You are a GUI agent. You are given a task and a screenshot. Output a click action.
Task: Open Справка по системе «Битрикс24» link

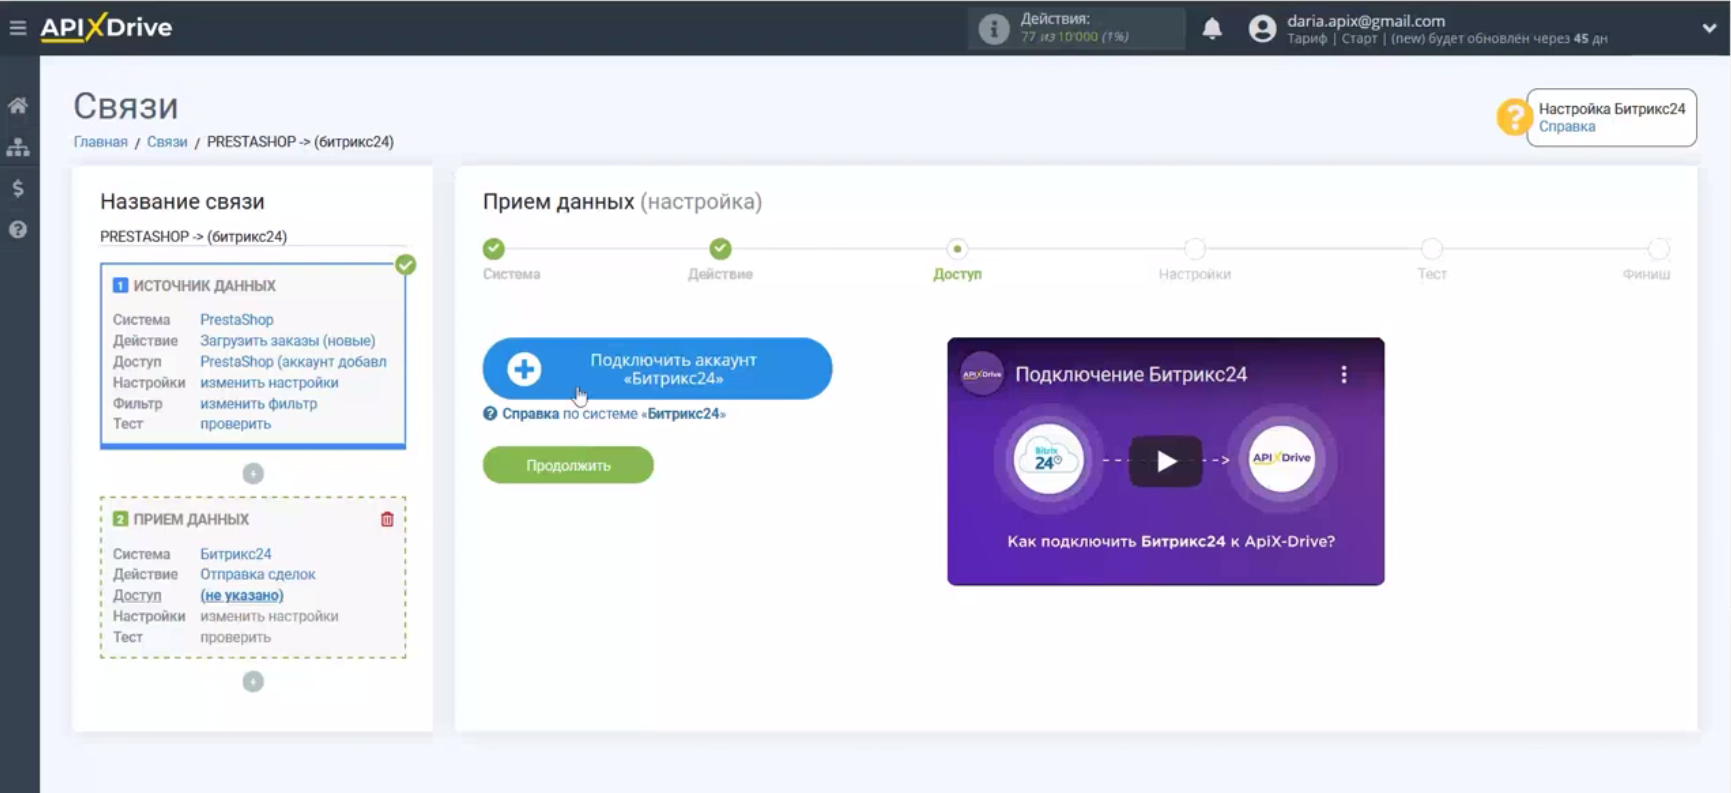coord(604,414)
